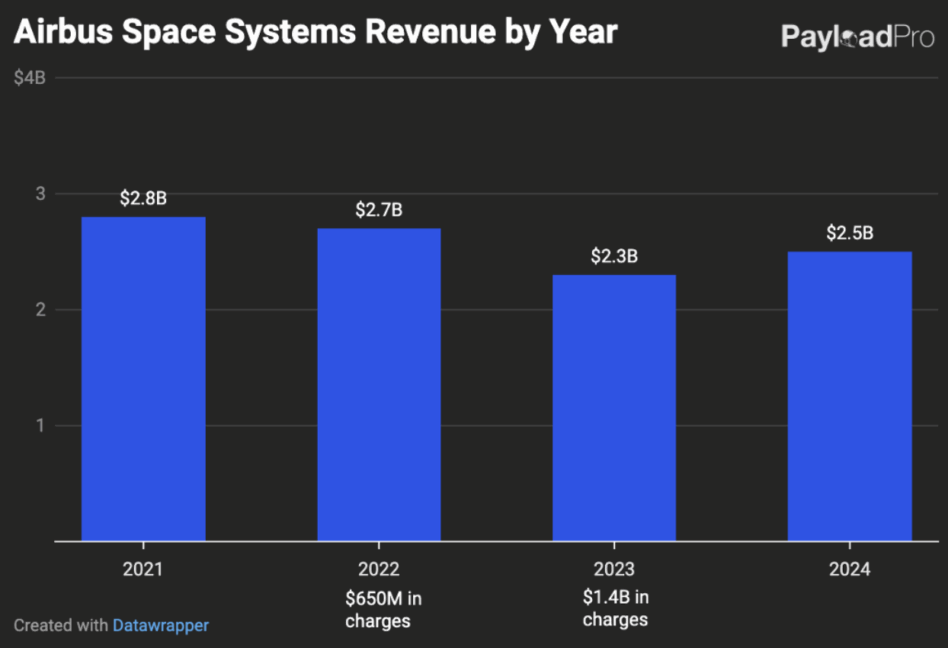
Task: Click the '$650M in charges' annotation
Action: (383, 610)
